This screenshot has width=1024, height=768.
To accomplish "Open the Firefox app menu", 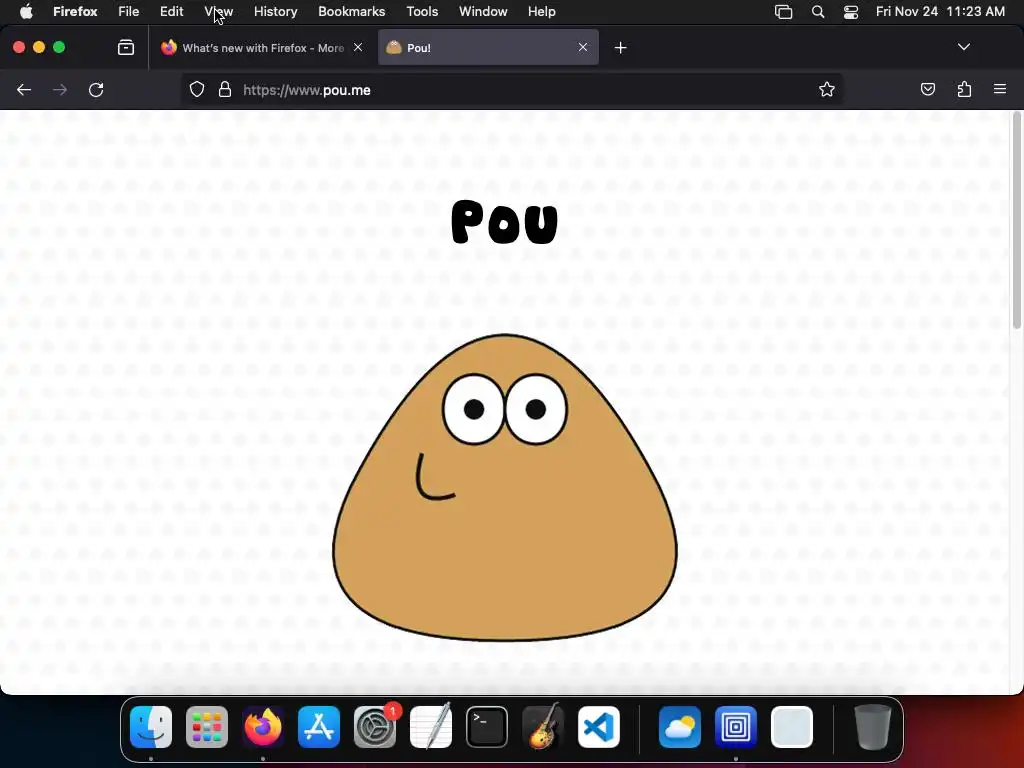I will click(75, 11).
